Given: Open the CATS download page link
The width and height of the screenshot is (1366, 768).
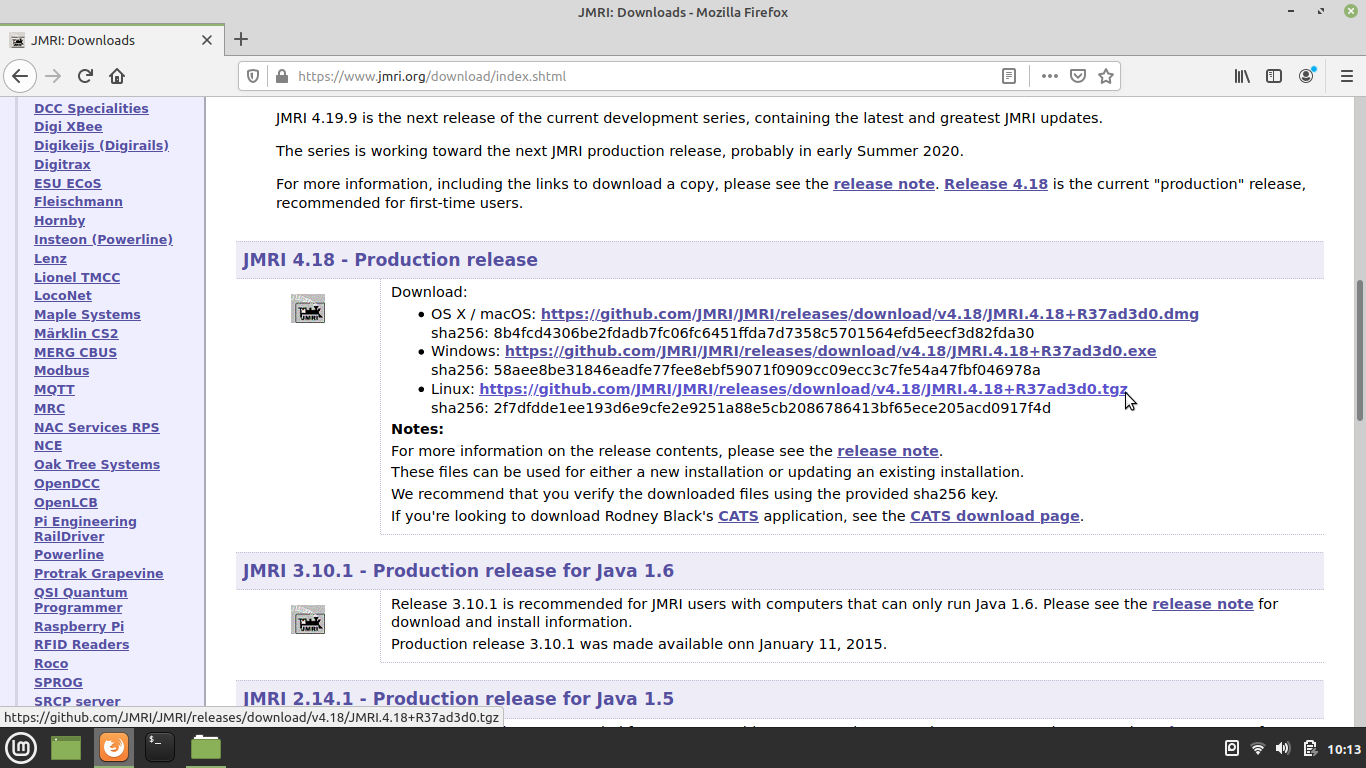Looking at the screenshot, I should 994,516.
